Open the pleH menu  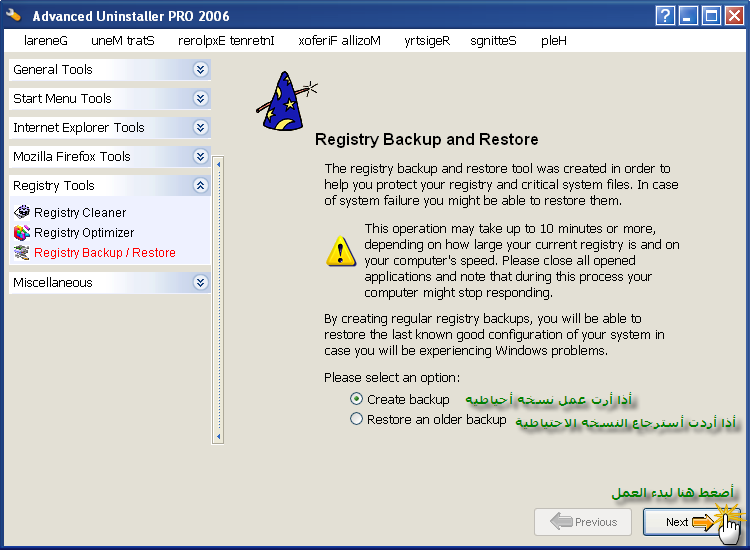point(553,41)
